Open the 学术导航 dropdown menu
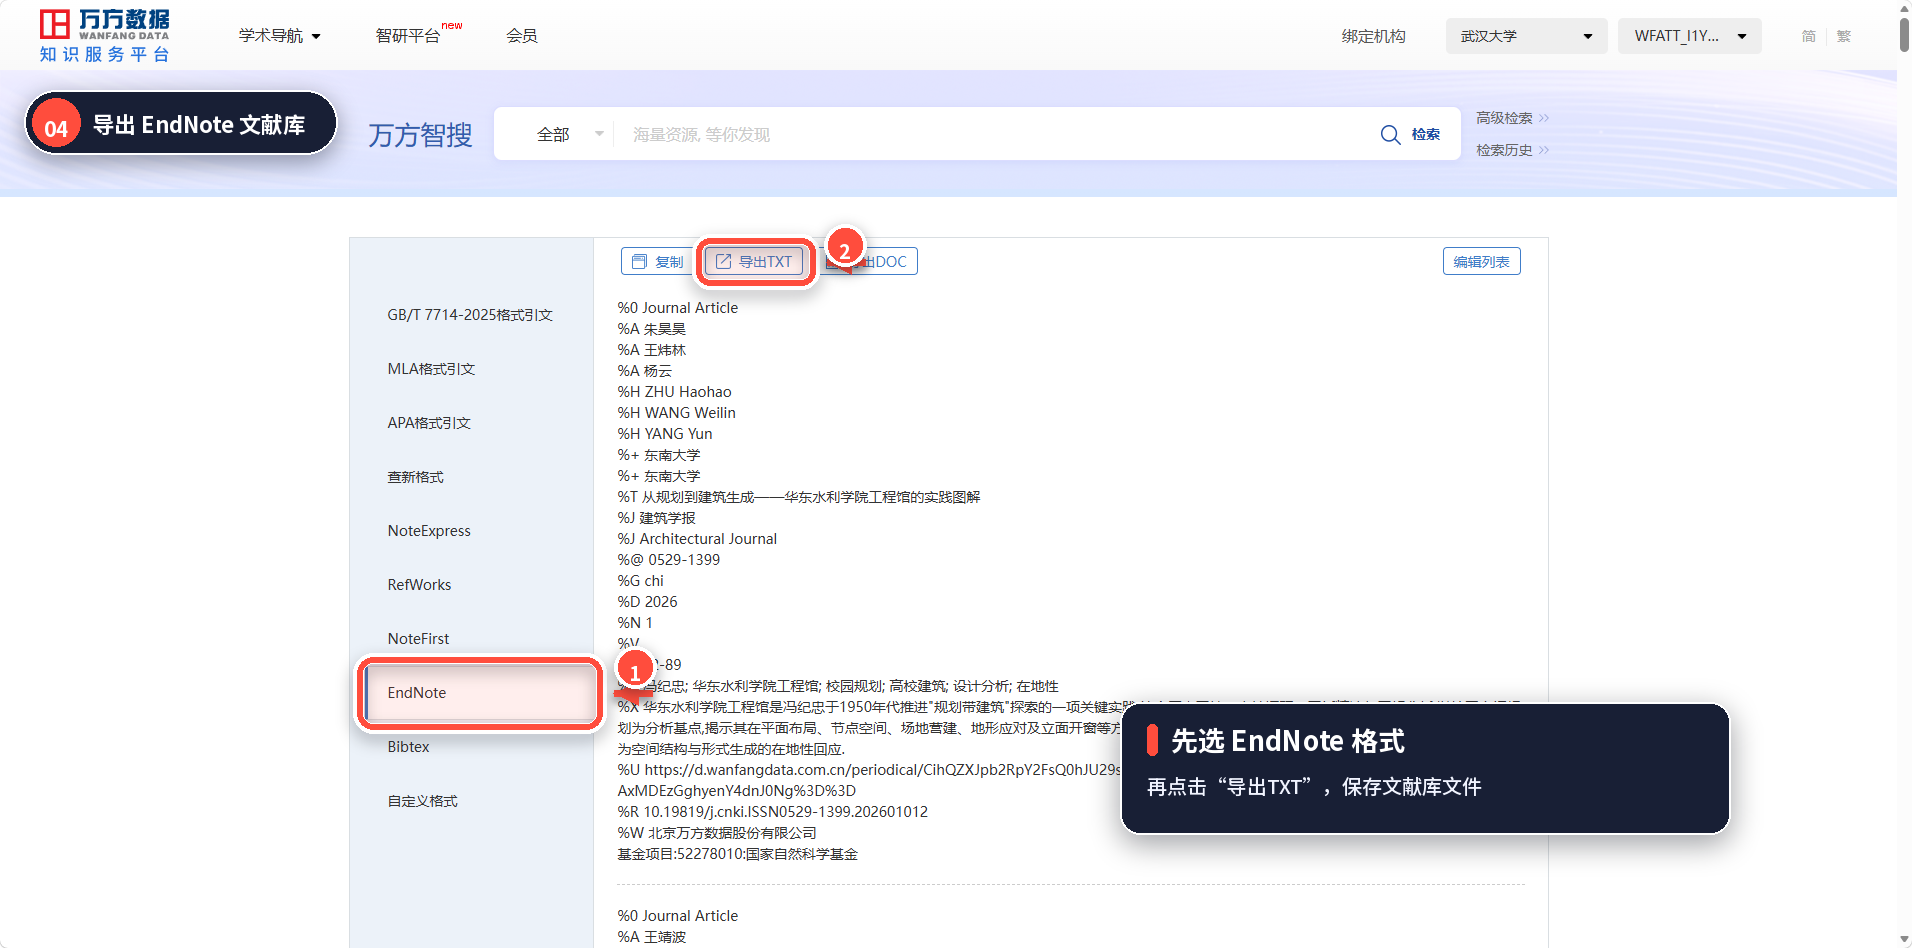This screenshot has width=1912, height=948. click(x=280, y=36)
